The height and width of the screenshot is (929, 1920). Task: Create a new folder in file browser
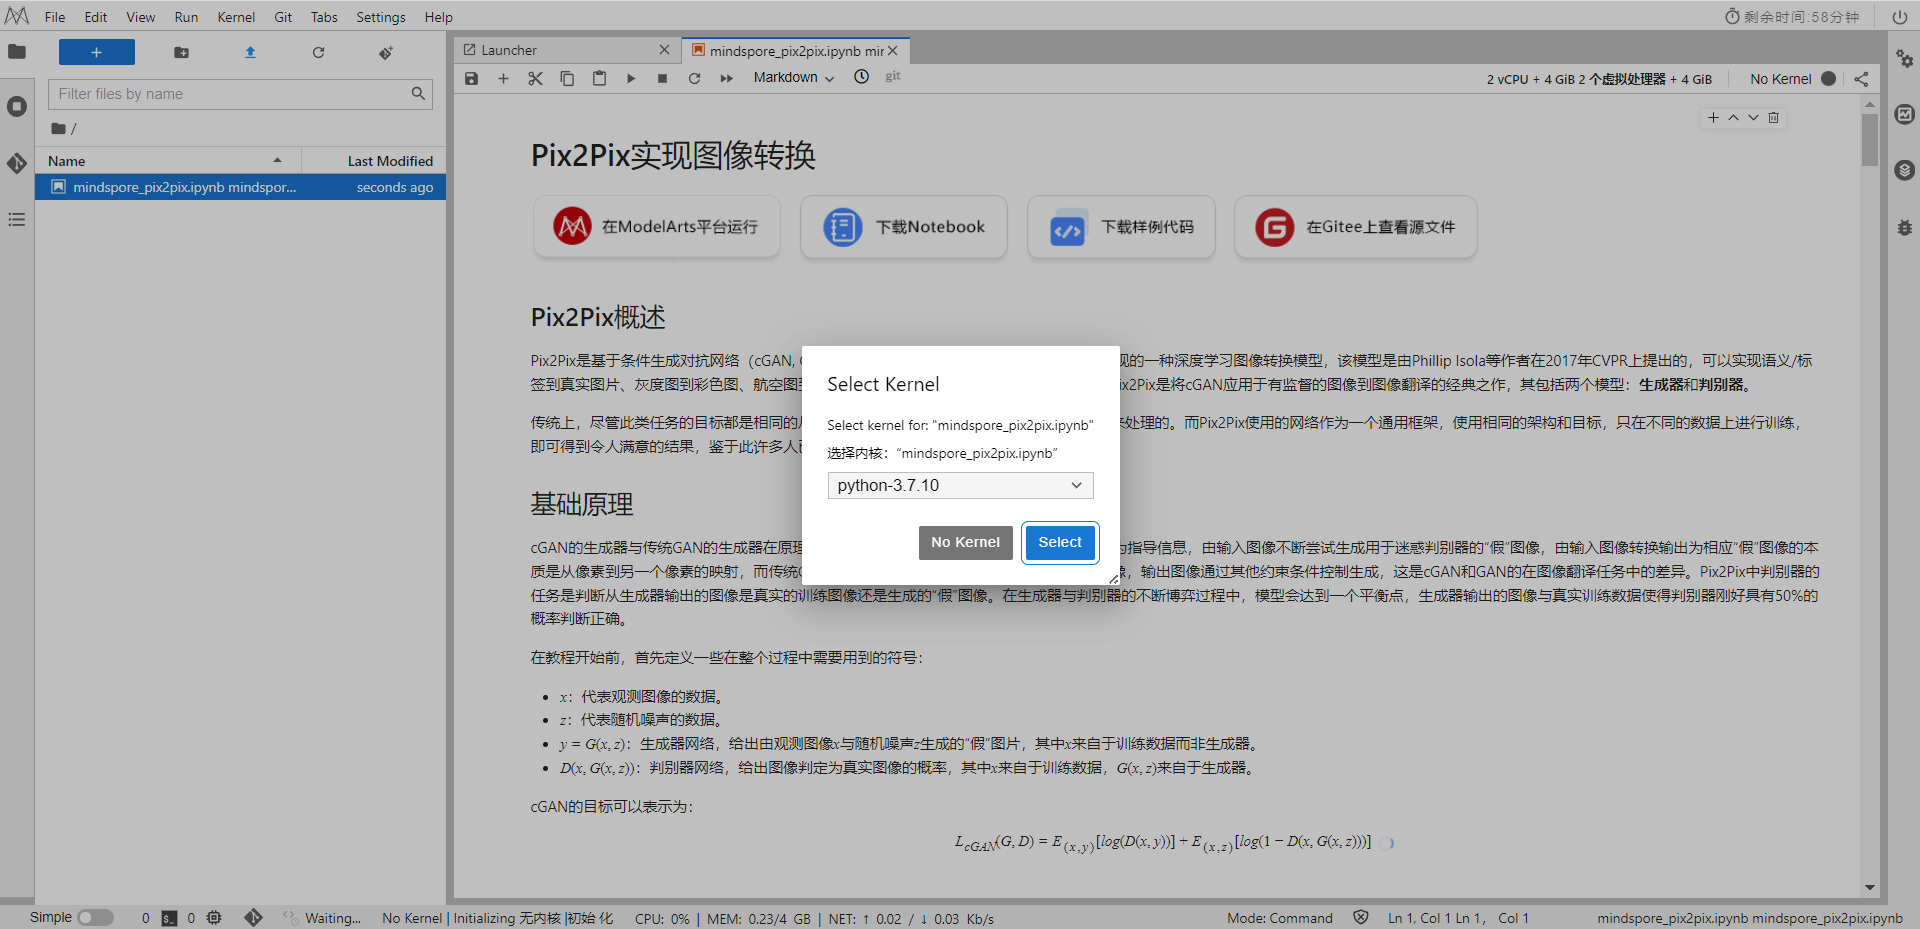coord(181,52)
